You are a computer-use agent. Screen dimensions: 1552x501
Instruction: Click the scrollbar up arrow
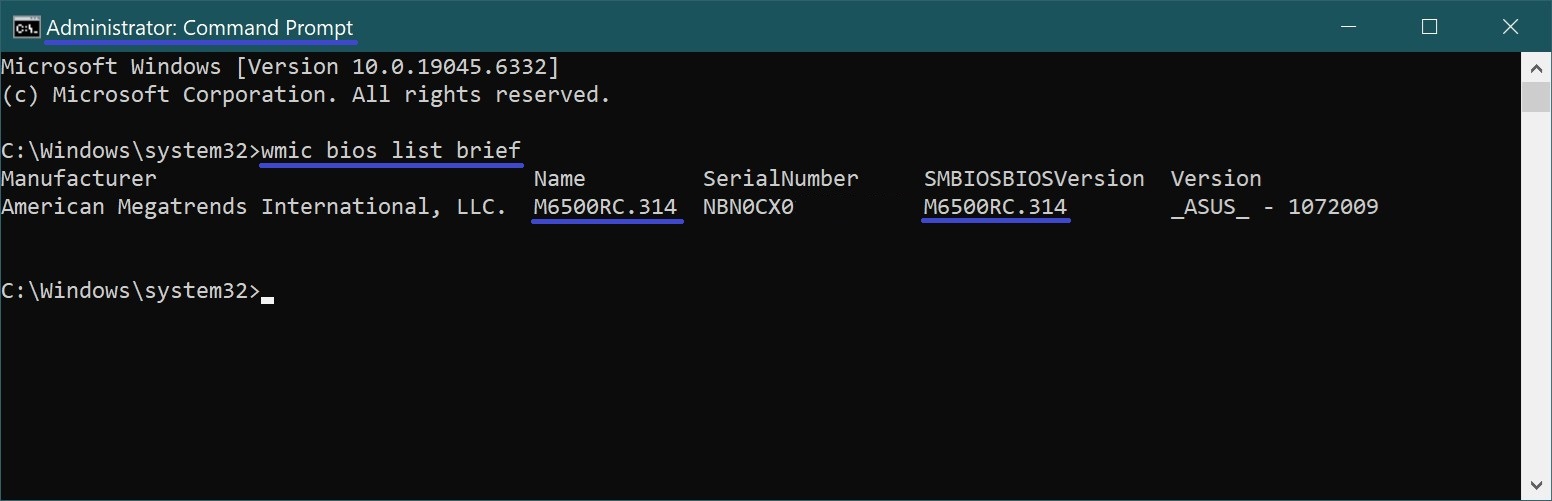[x=1535, y=67]
